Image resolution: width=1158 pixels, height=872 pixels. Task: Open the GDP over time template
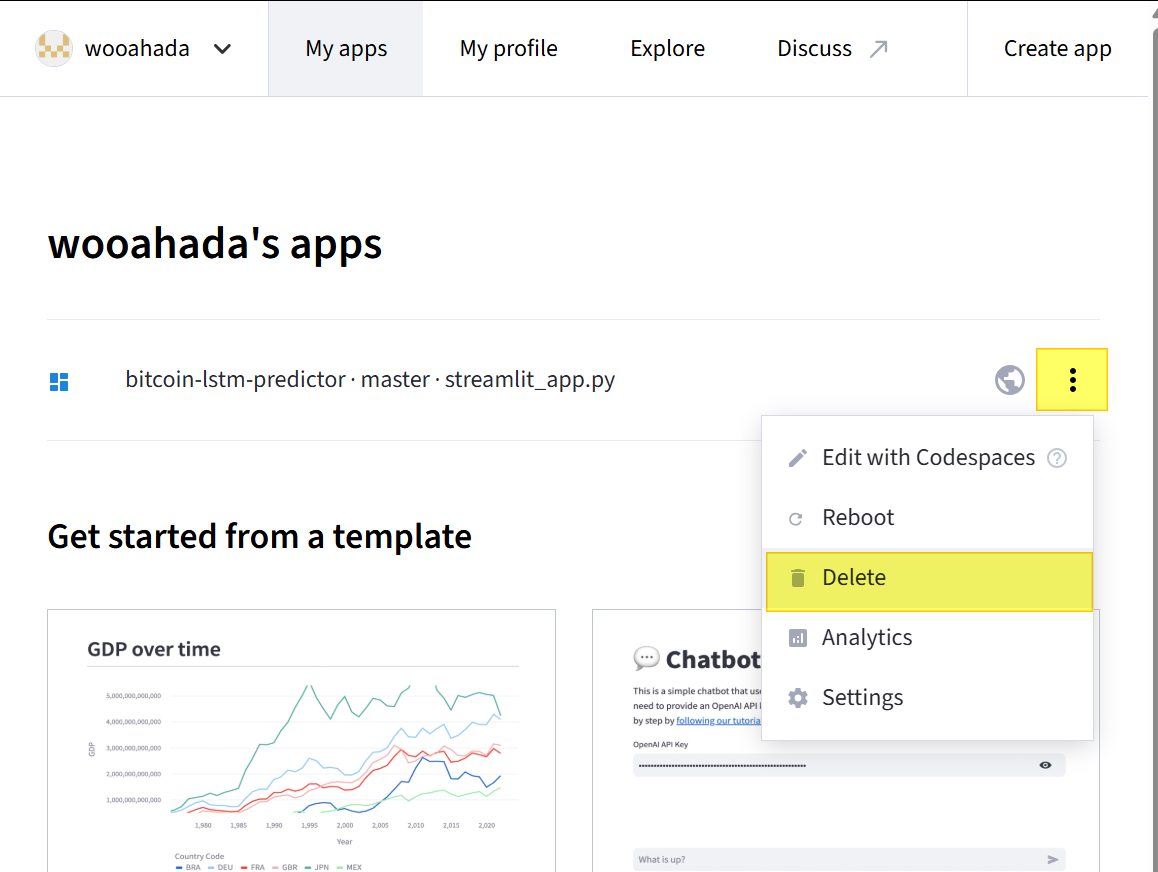301,741
